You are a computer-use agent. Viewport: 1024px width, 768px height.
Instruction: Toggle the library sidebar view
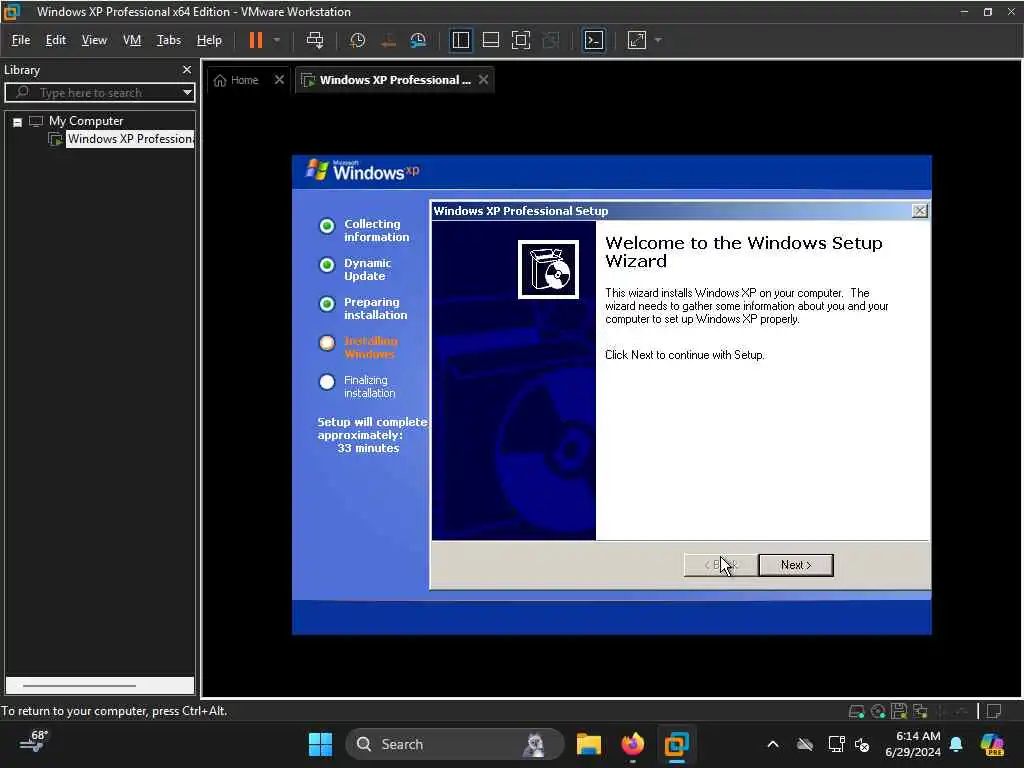point(460,40)
